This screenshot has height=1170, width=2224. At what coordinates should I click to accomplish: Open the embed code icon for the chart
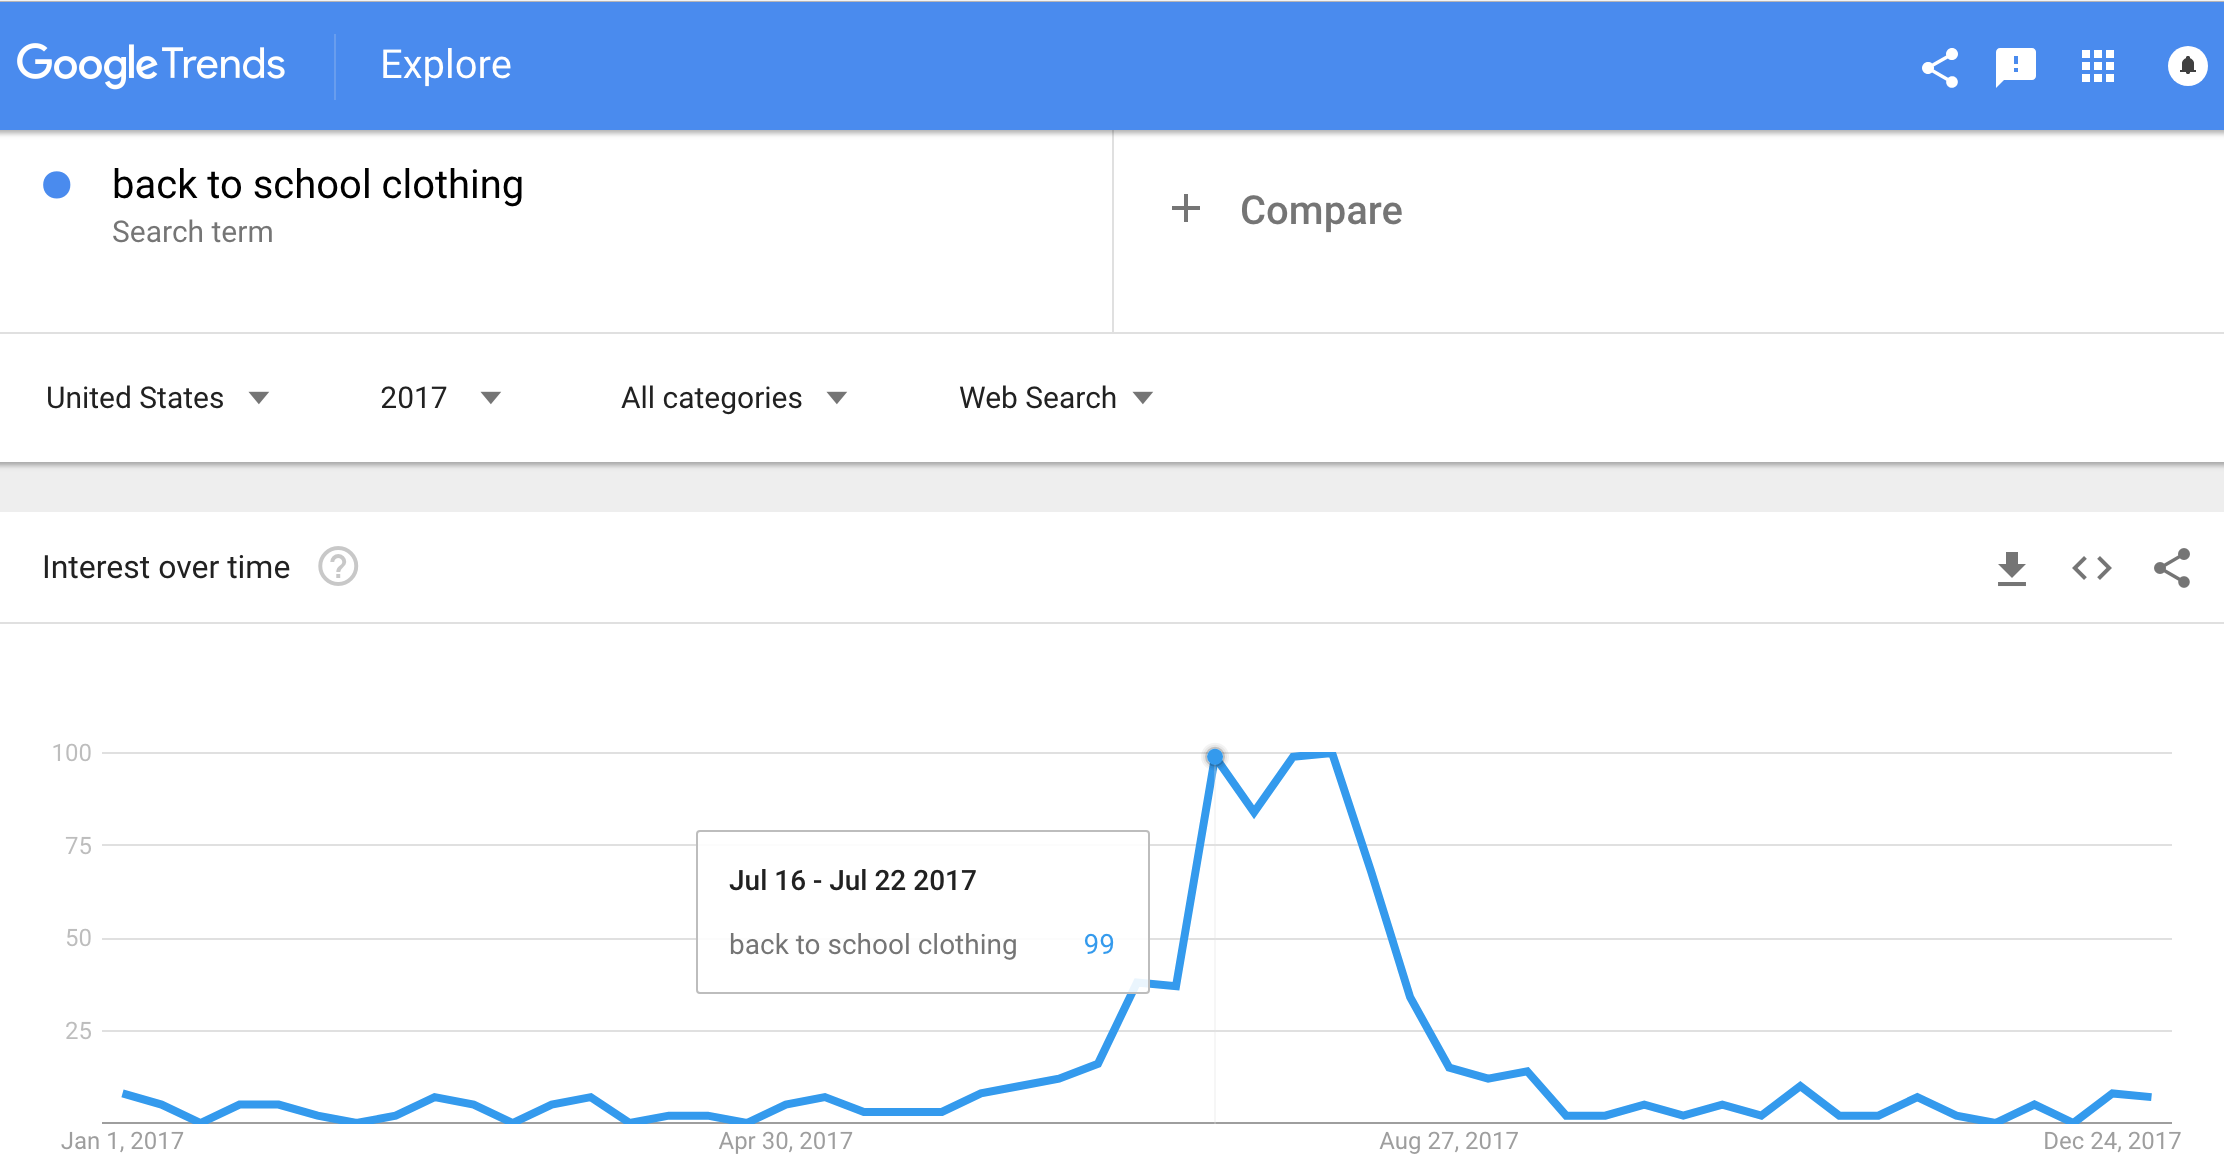(x=2091, y=568)
